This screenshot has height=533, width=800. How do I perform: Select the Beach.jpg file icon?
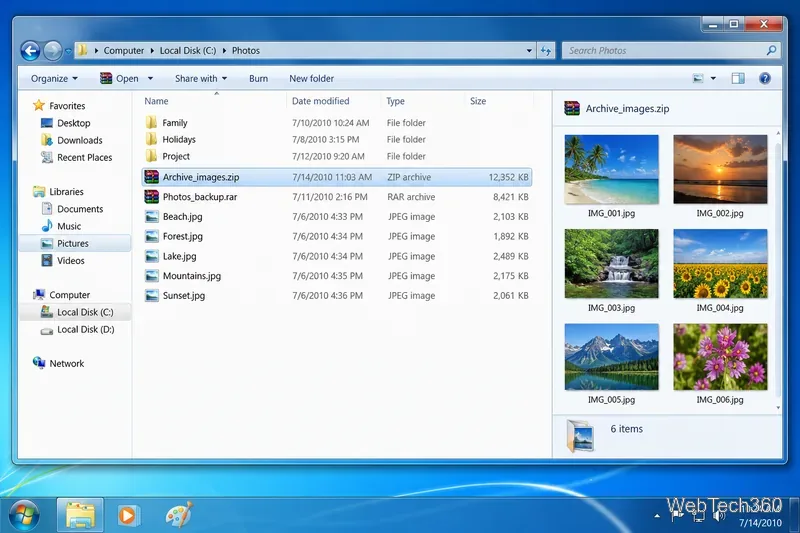pyautogui.click(x=152, y=216)
